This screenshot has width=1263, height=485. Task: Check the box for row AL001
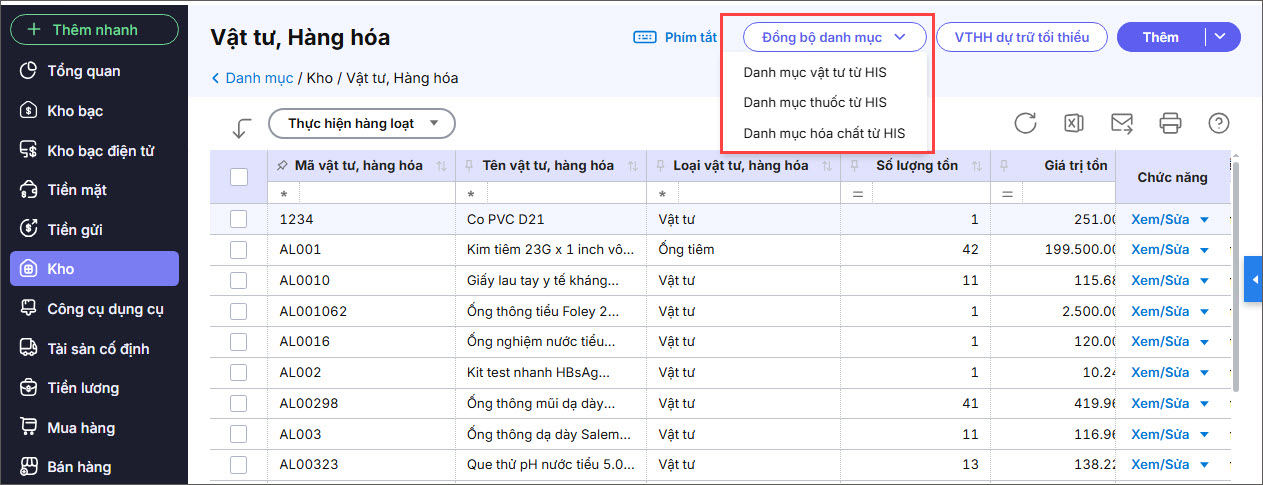click(238, 249)
